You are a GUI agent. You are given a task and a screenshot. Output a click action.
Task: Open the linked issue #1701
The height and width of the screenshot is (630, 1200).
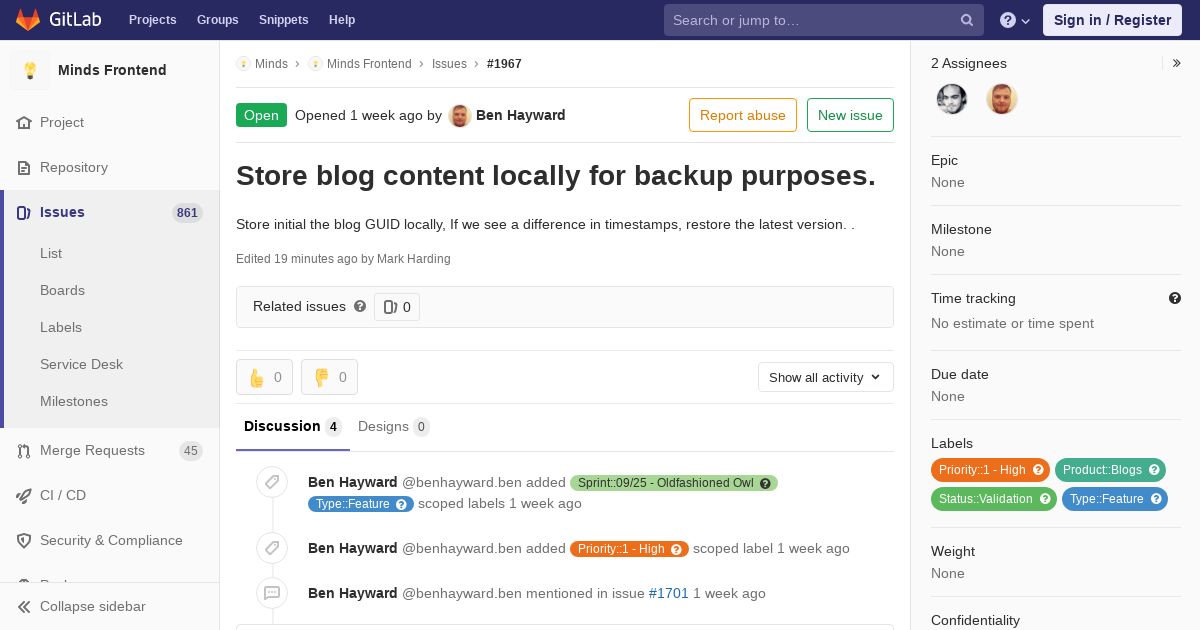pos(669,593)
